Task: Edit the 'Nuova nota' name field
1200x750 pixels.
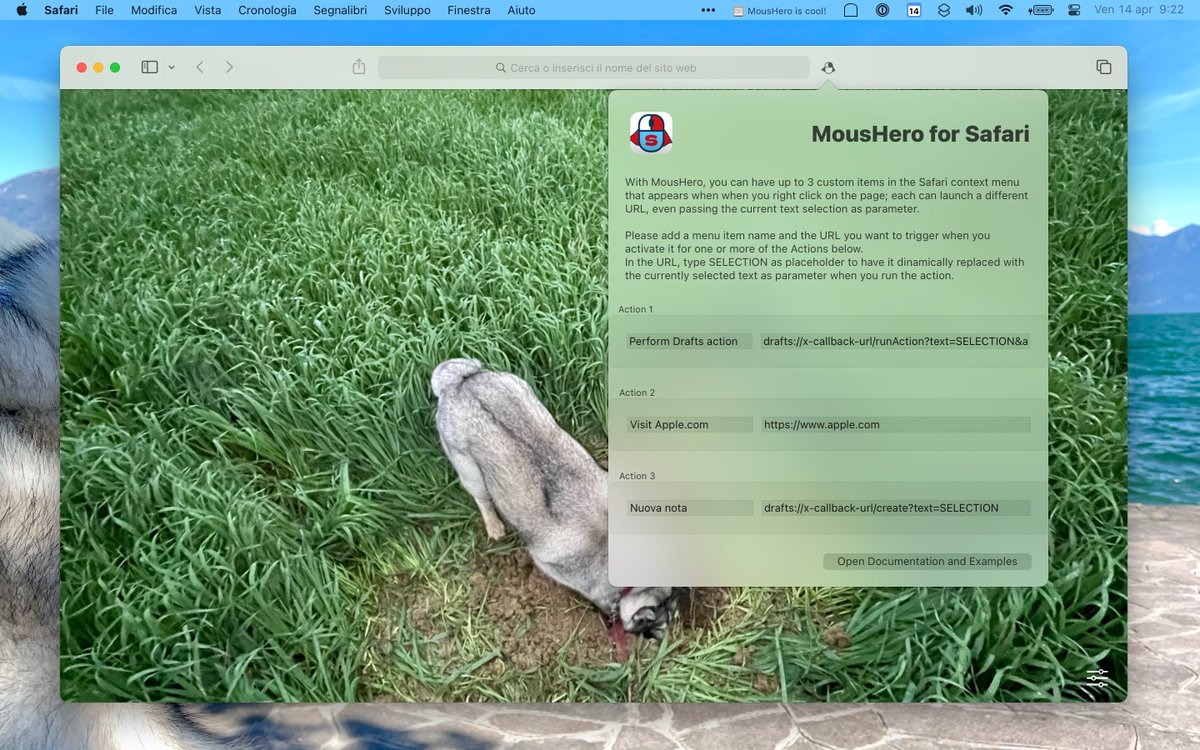Action: [x=690, y=508]
